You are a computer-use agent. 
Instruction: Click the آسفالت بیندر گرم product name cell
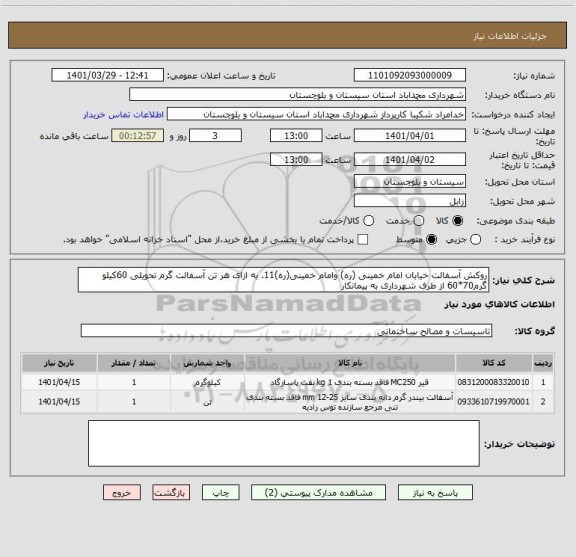point(350,402)
